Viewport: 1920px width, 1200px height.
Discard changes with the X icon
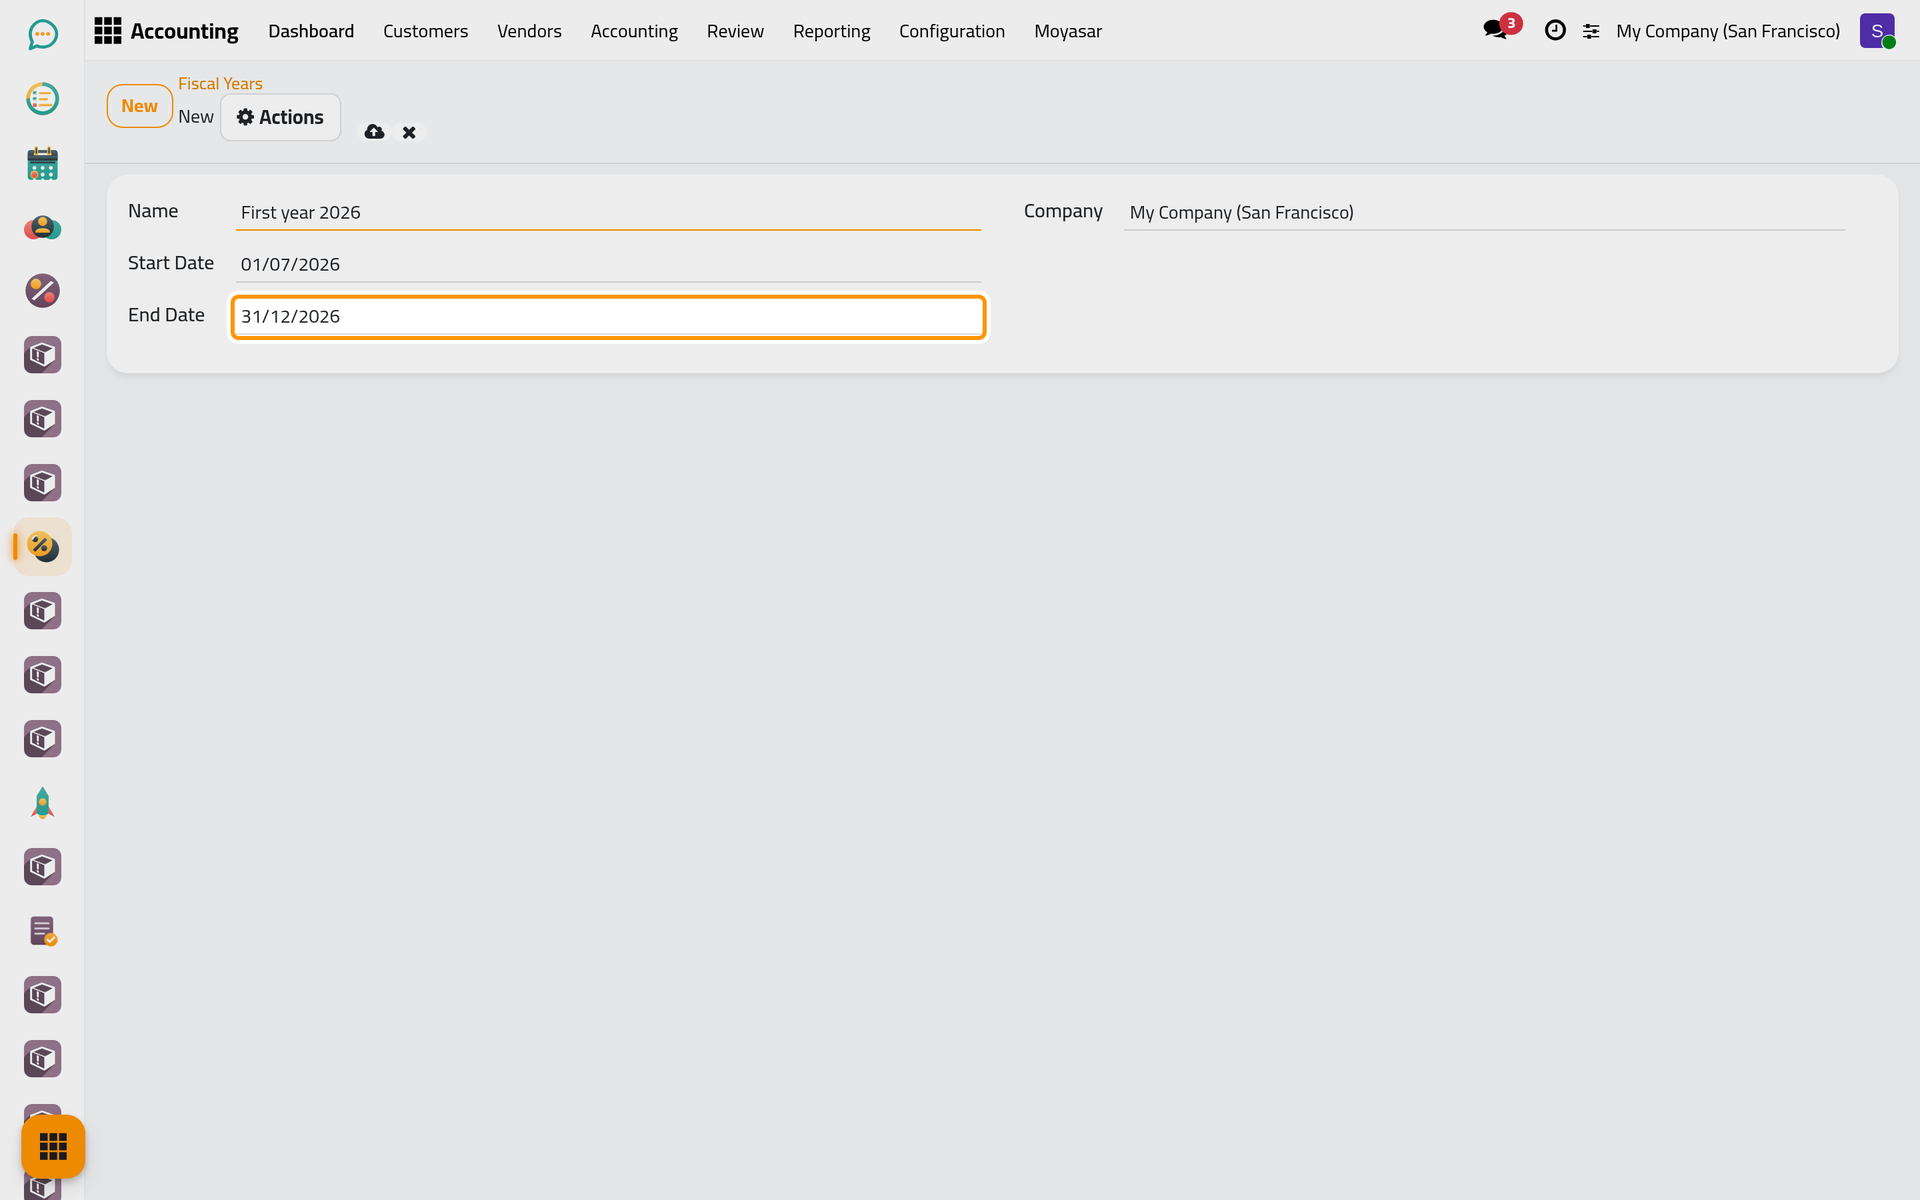[x=409, y=132]
